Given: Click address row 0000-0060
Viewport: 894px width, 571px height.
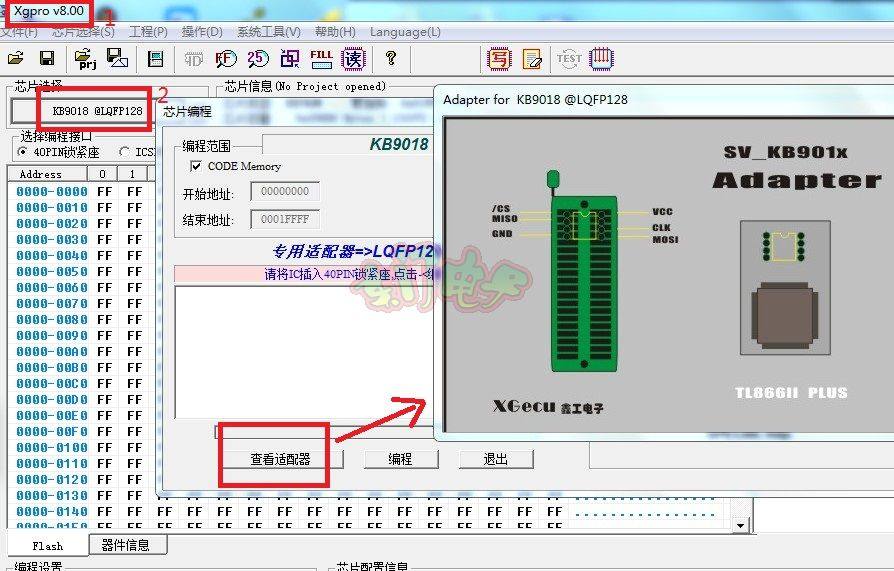Looking at the screenshot, I should [x=52, y=287].
